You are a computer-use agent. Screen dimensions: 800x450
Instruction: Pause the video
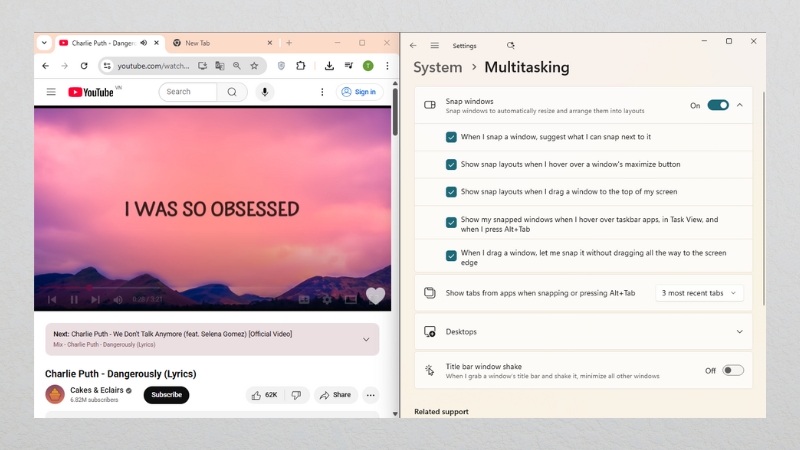pyautogui.click(x=74, y=299)
